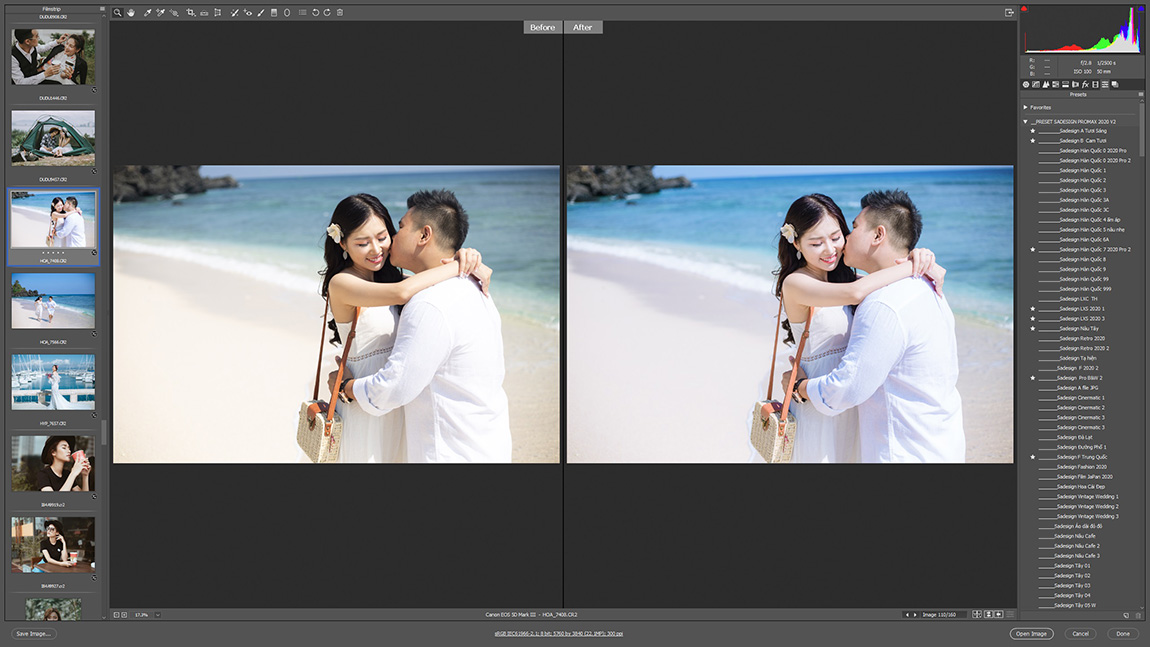
Task: Open the workflow options link at bottom
Action: 558,634
